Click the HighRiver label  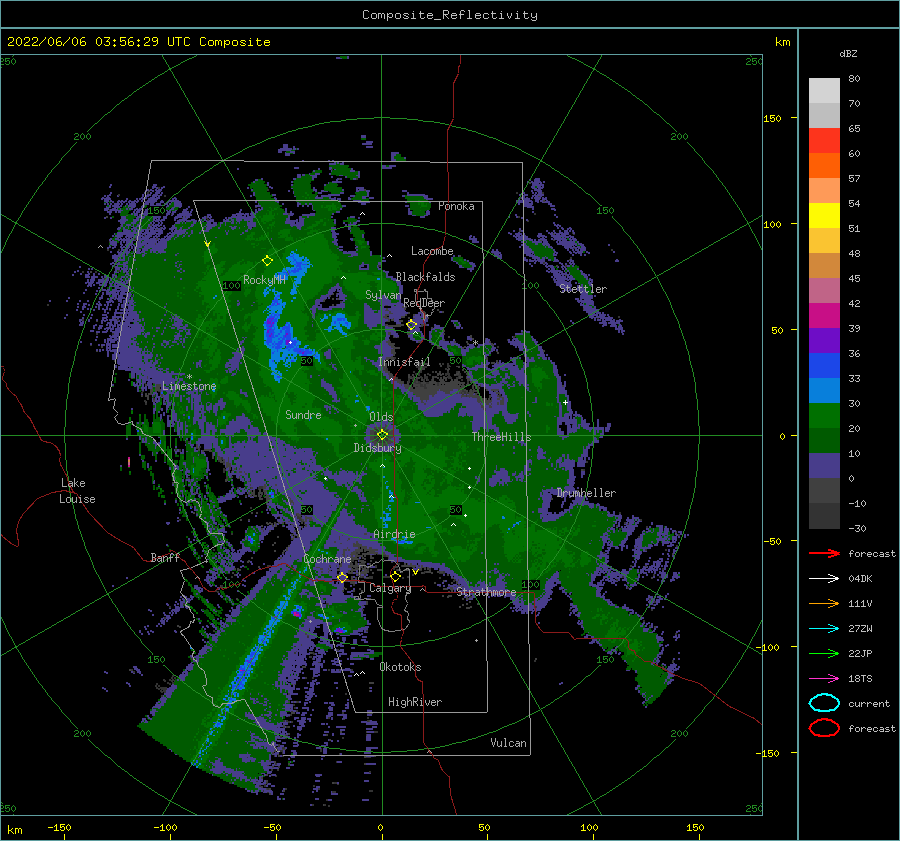[415, 702]
